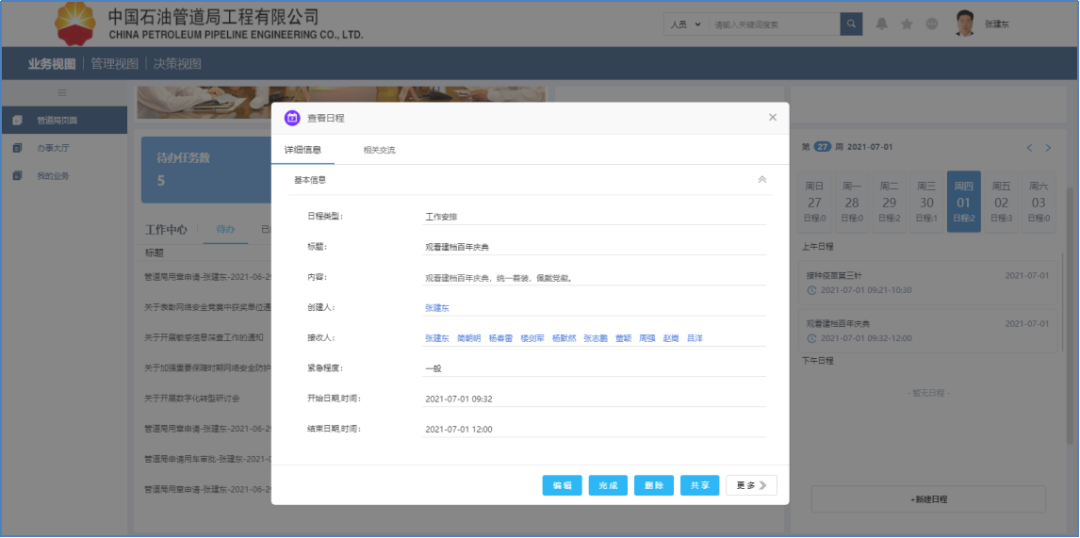Expand the 更多 button menu
1080x538 pixels.
[x=751, y=485]
